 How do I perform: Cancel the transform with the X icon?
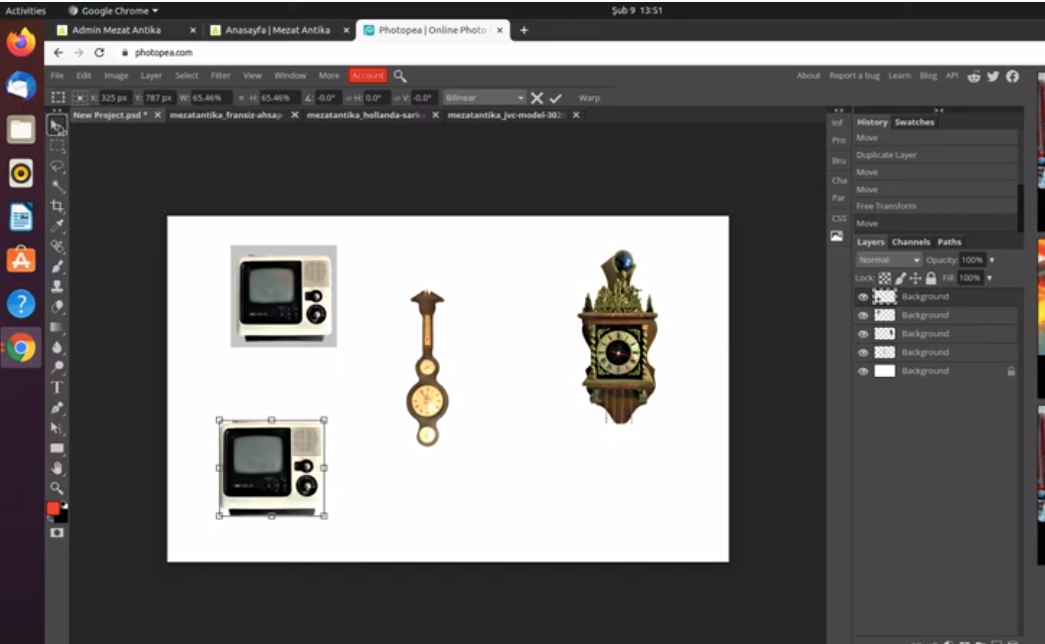[x=537, y=98]
